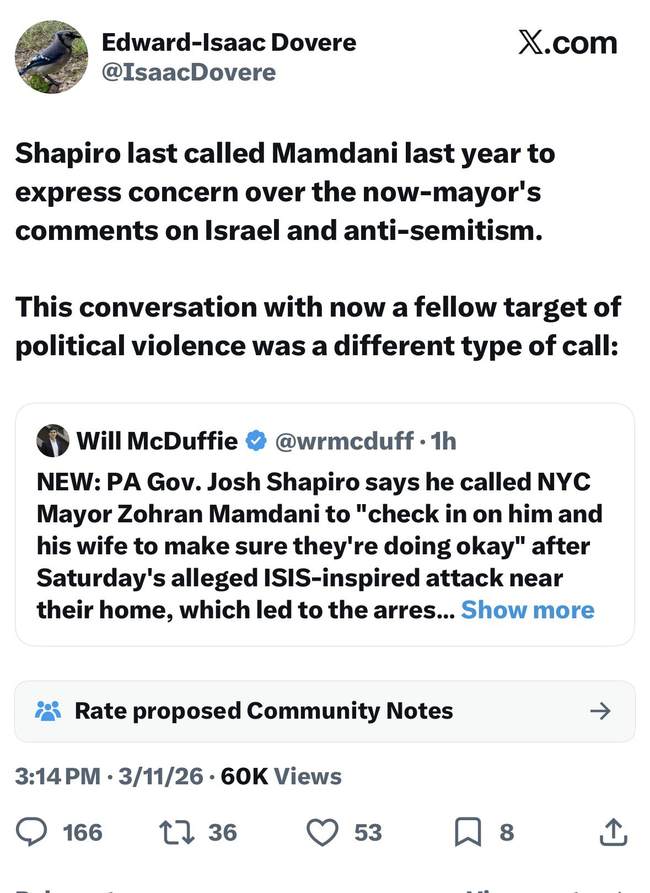Screen dimensions: 650x893
Task: Open Edward-Isaac Dovere's blue jay profile picture
Action: click(x=51, y=56)
